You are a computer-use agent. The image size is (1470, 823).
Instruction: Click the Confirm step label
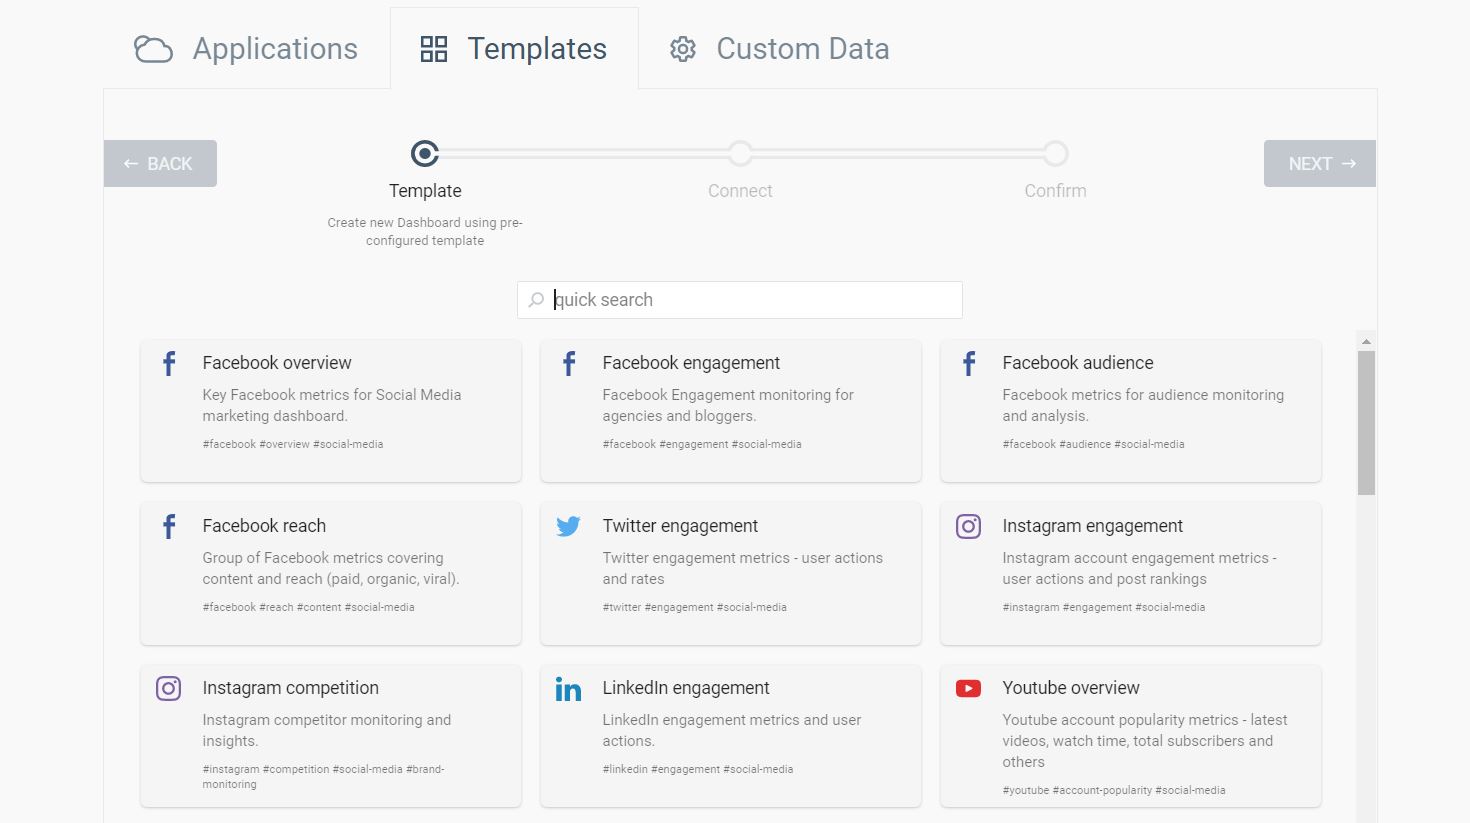click(1055, 191)
